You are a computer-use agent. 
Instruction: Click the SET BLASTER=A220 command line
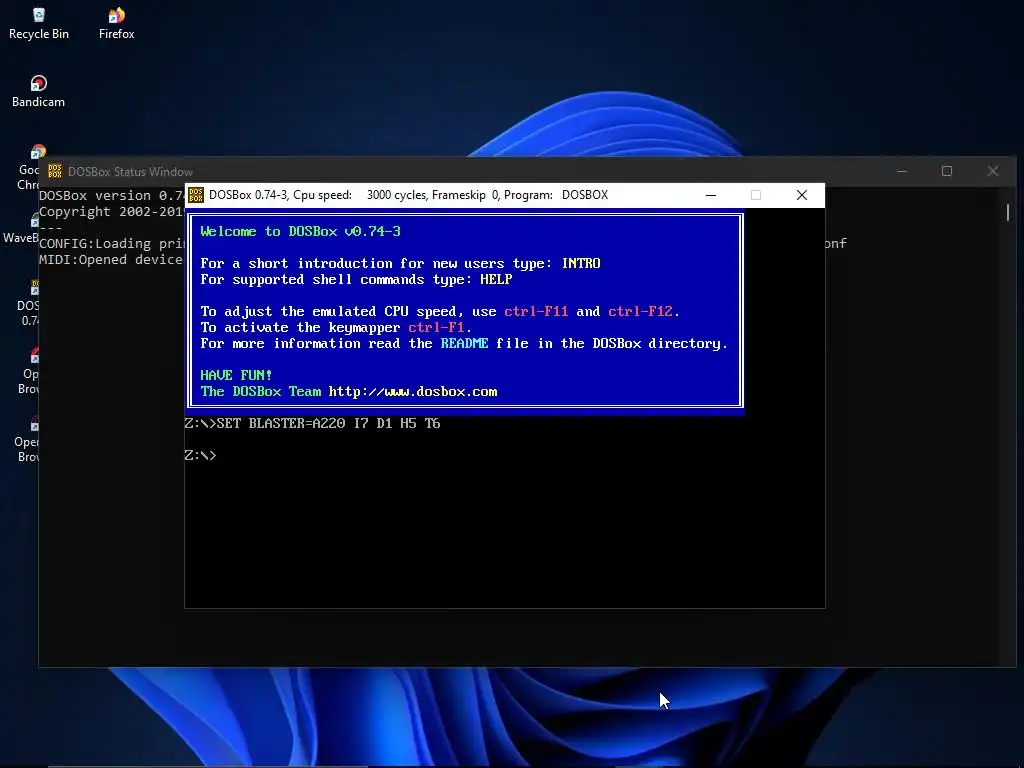313,423
